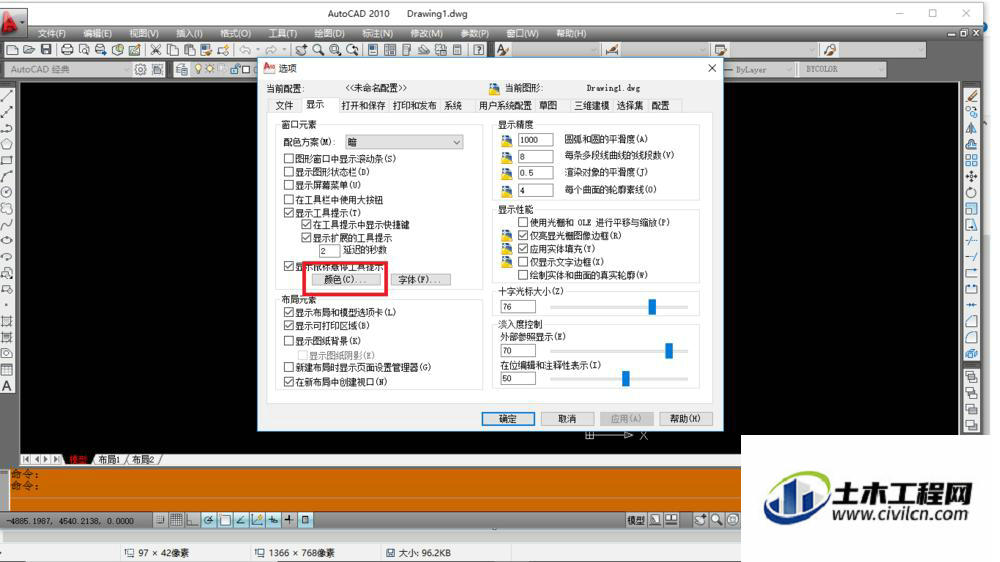
Task: Click the status bar zoom magnifier icon
Action: click(x=717, y=521)
